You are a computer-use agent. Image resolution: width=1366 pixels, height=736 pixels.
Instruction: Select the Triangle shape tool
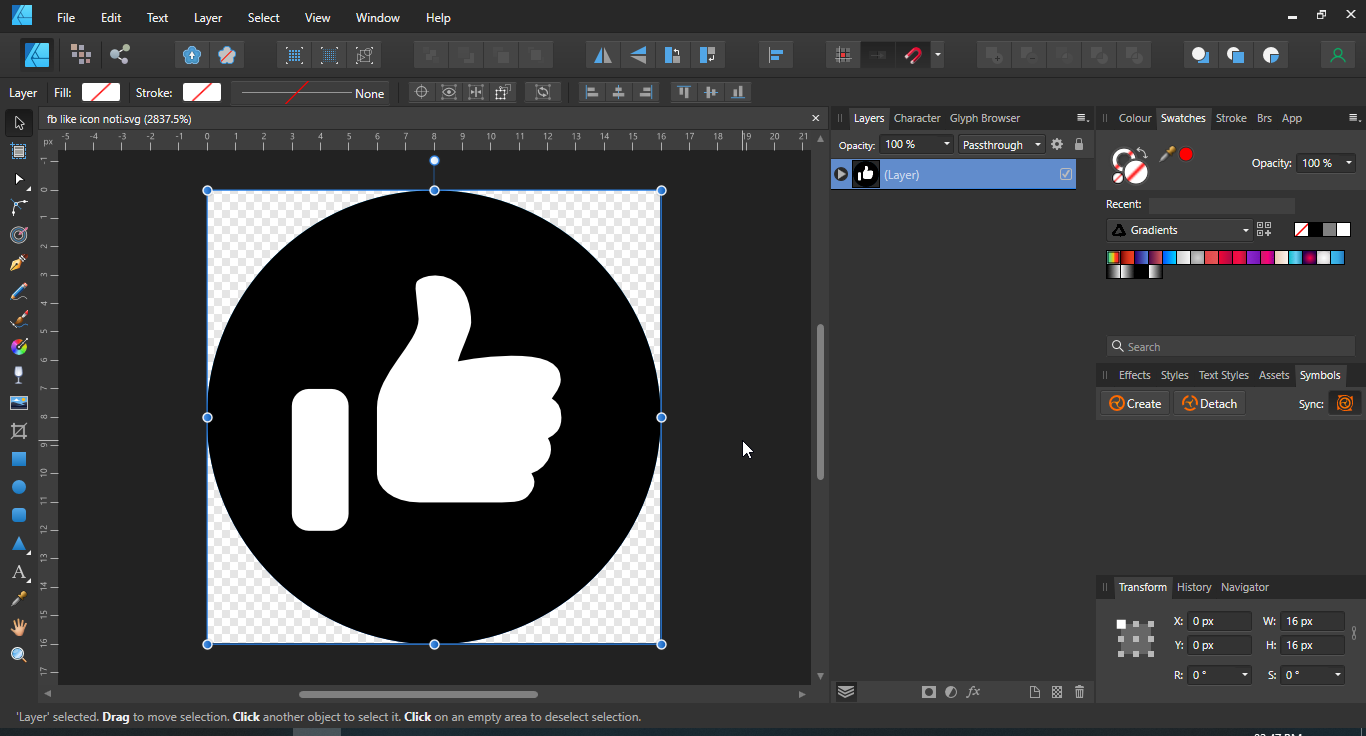pos(18,544)
